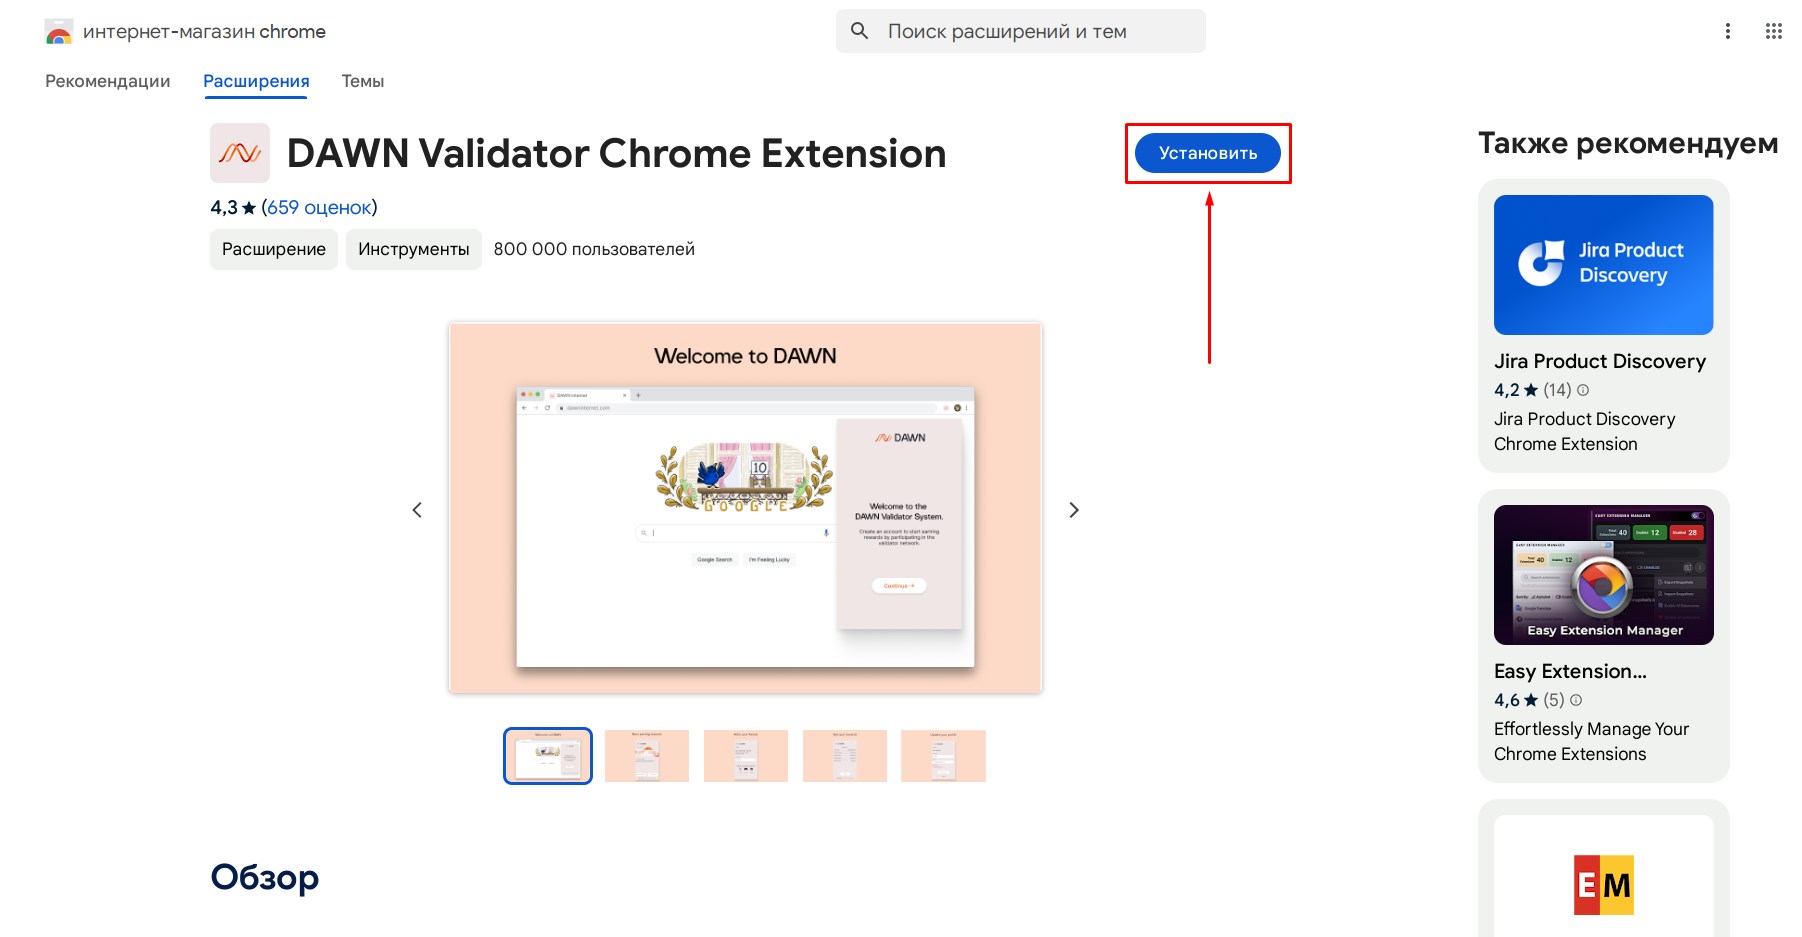Image resolution: width=1802 pixels, height=937 pixels.
Task: Open the Рекомендации tab
Action: pyautogui.click(x=108, y=81)
